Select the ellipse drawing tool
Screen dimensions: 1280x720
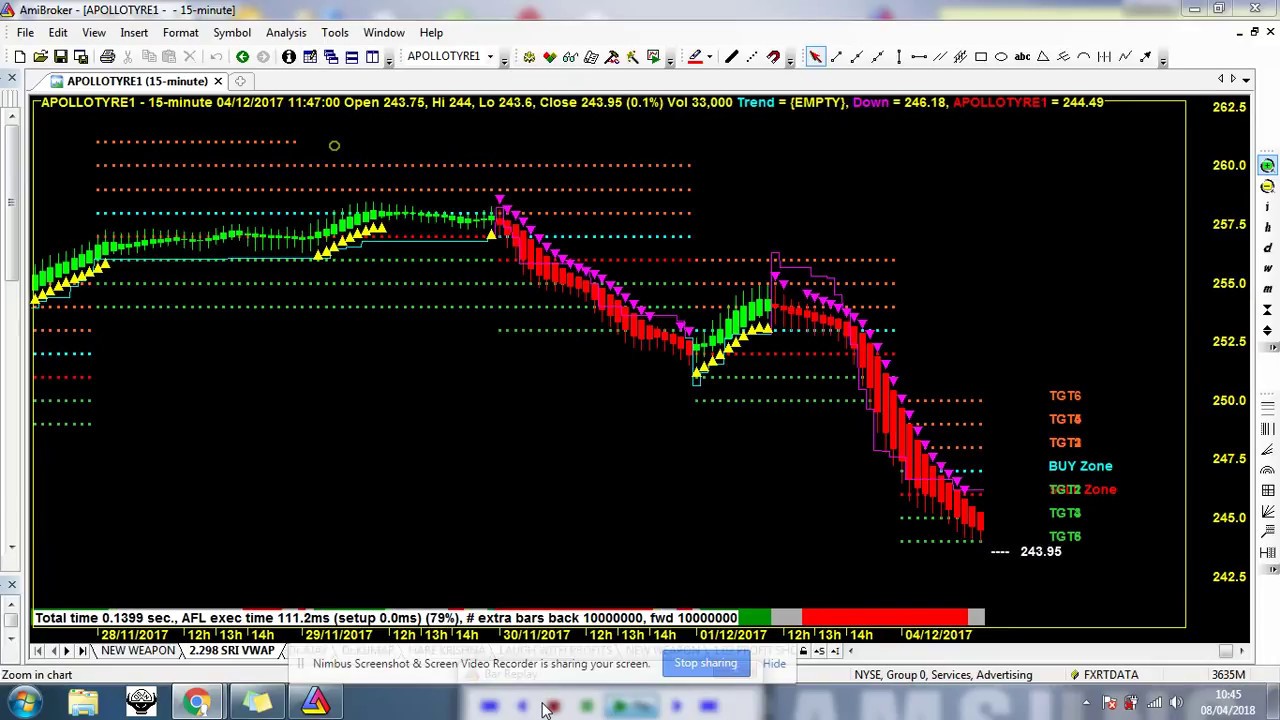[x=1001, y=57]
